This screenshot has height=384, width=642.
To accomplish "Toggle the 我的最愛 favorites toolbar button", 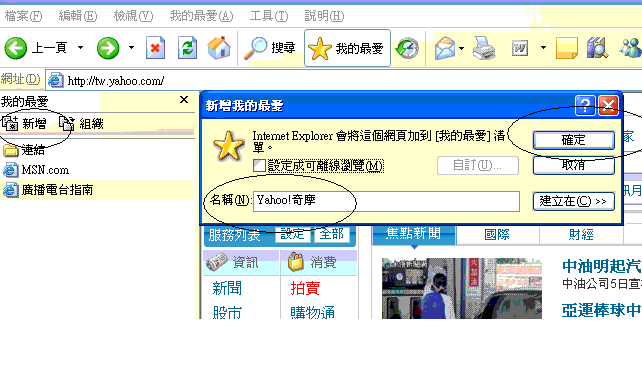I will 347,48.
